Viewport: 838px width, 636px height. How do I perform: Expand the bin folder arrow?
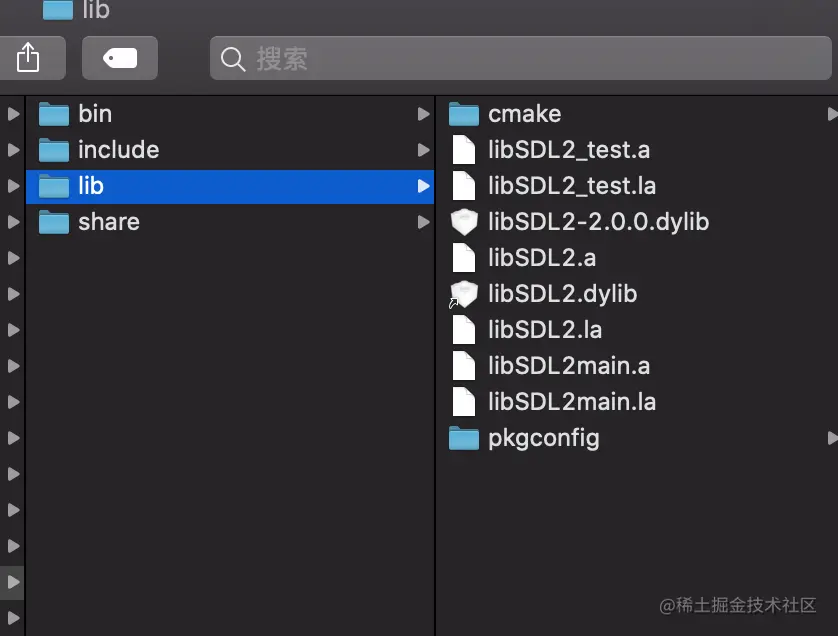pyautogui.click(x=423, y=114)
